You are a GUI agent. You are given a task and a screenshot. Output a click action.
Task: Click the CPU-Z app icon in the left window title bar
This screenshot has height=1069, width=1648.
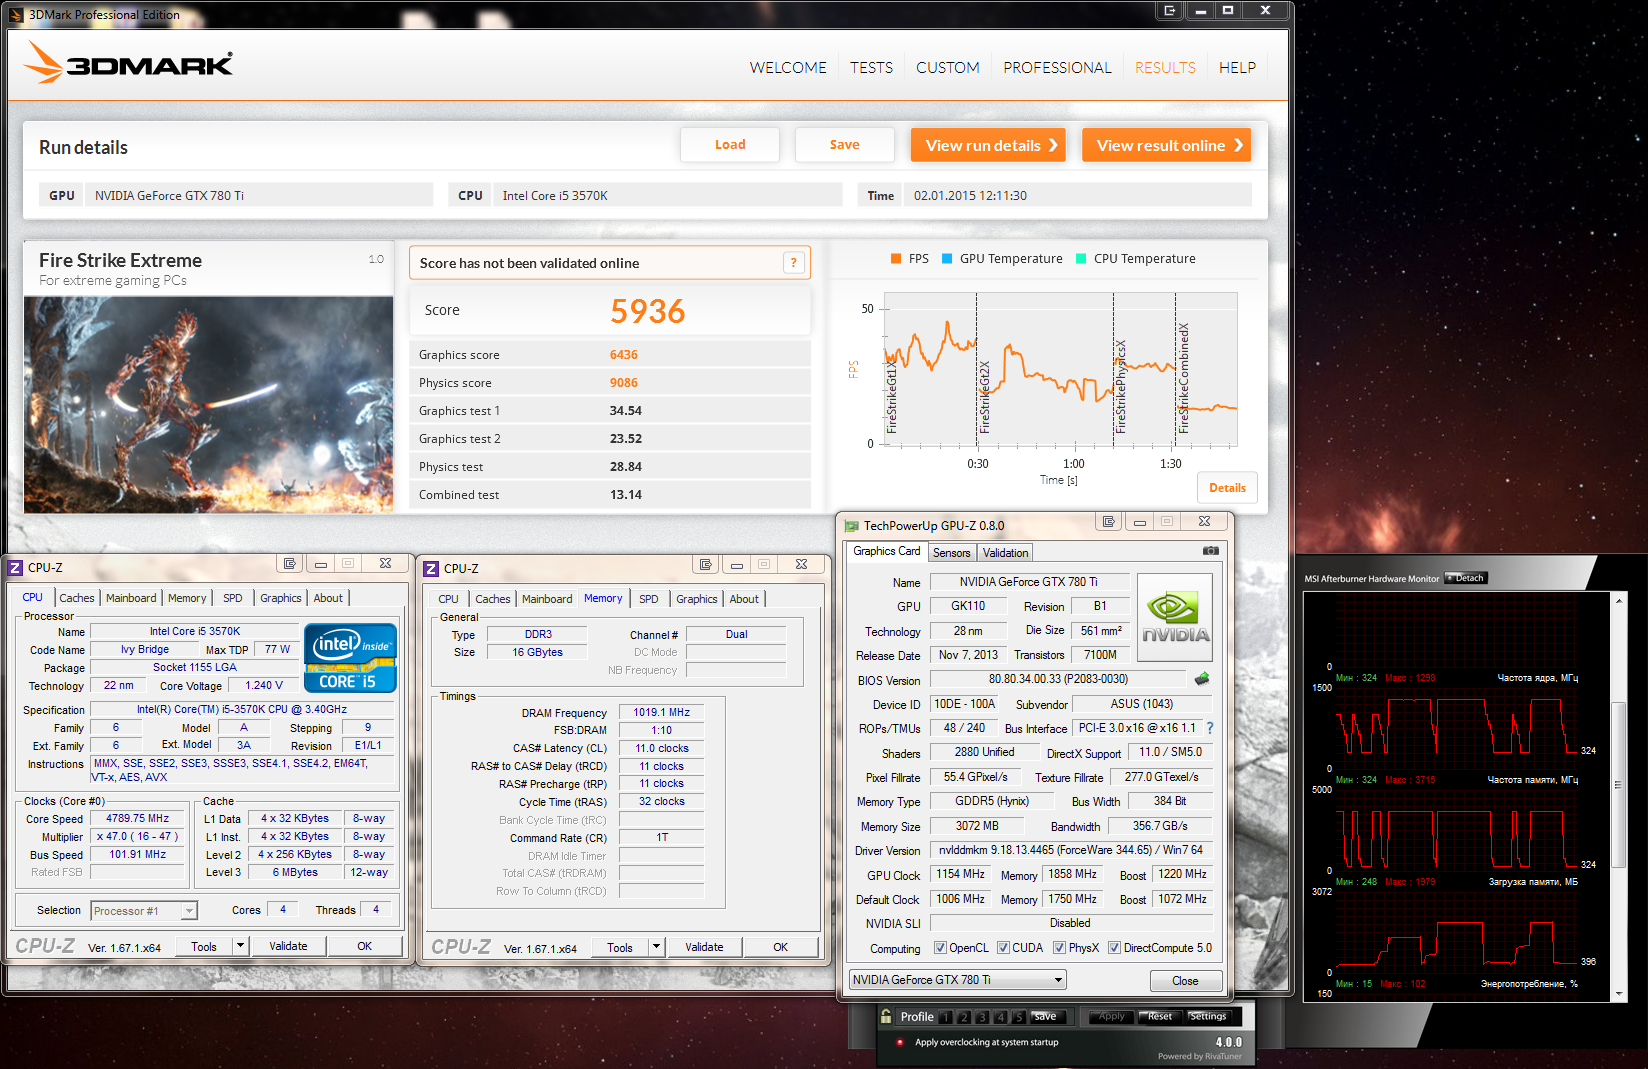pyautogui.click(x=15, y=567)
